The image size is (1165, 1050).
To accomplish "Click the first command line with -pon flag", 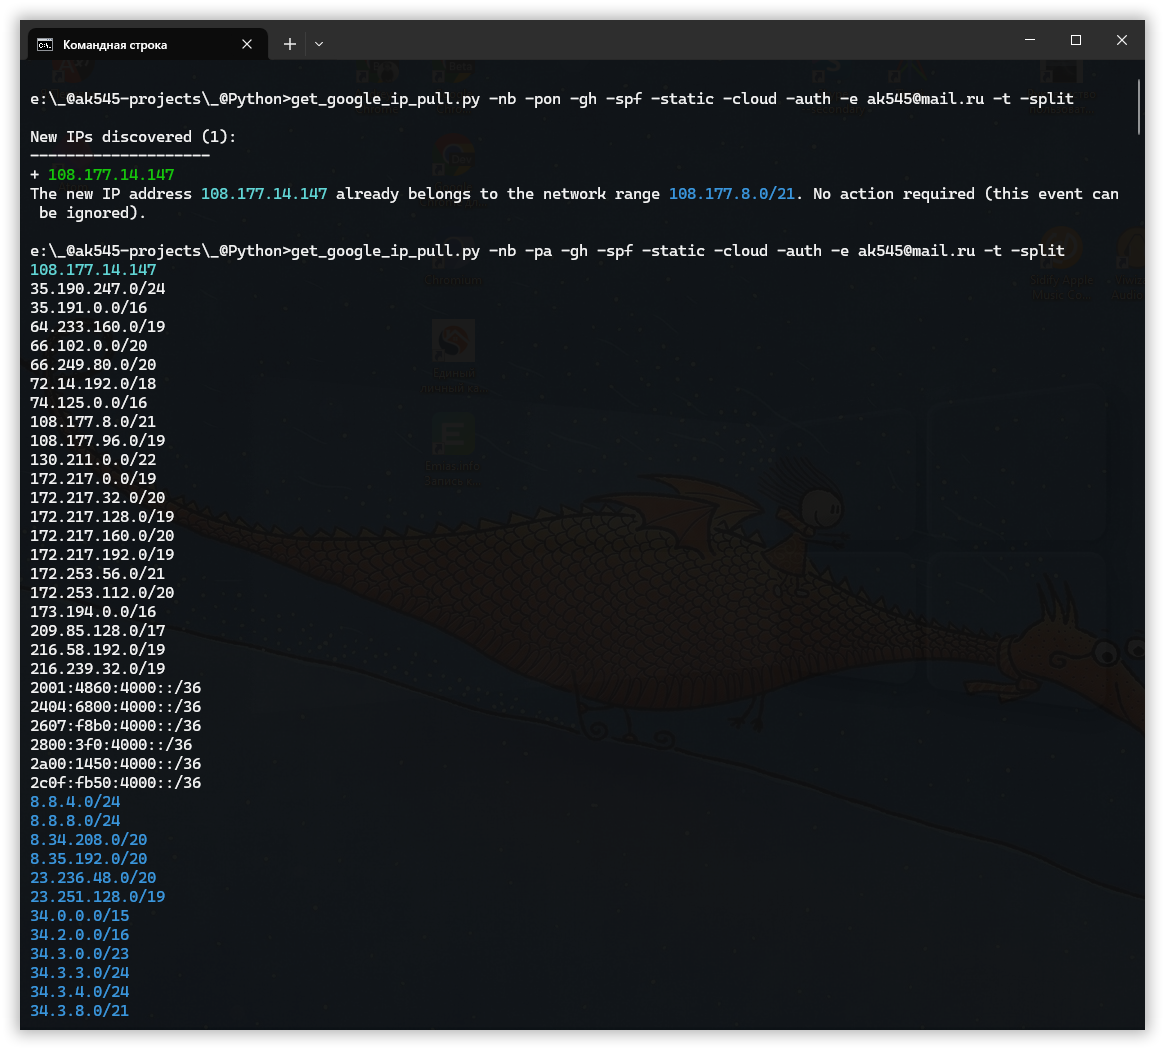I will point(552,99).
